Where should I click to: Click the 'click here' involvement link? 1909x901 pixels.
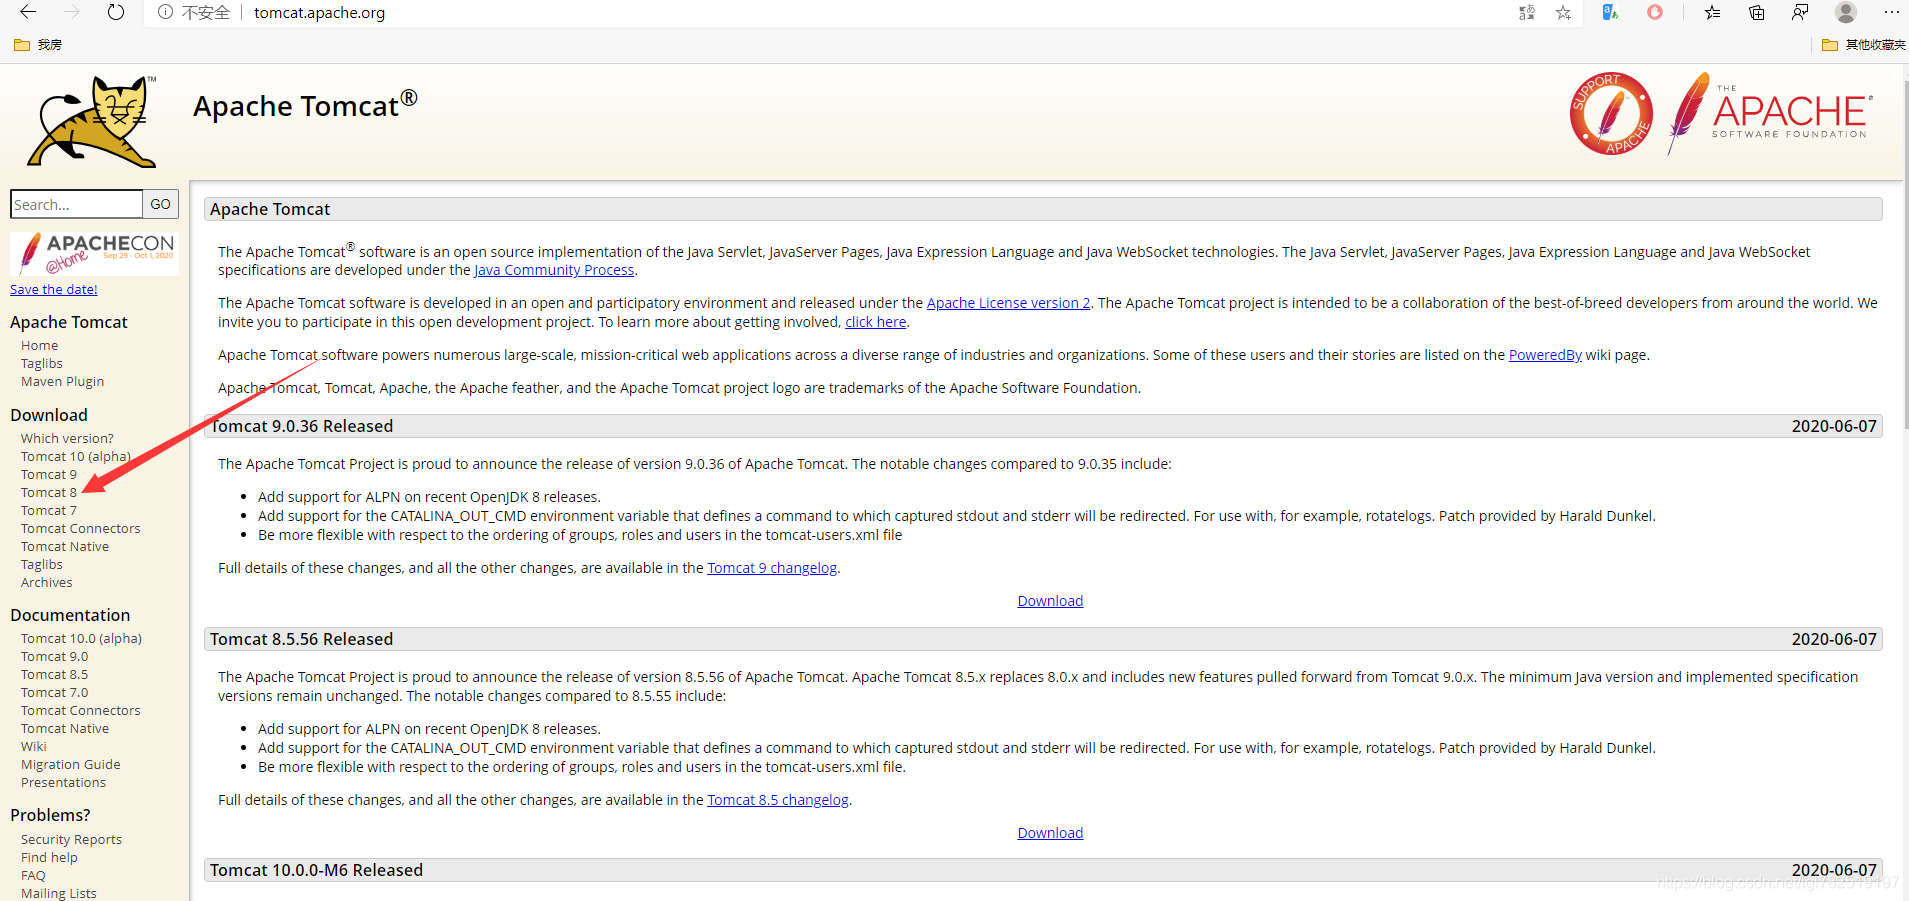876,322
